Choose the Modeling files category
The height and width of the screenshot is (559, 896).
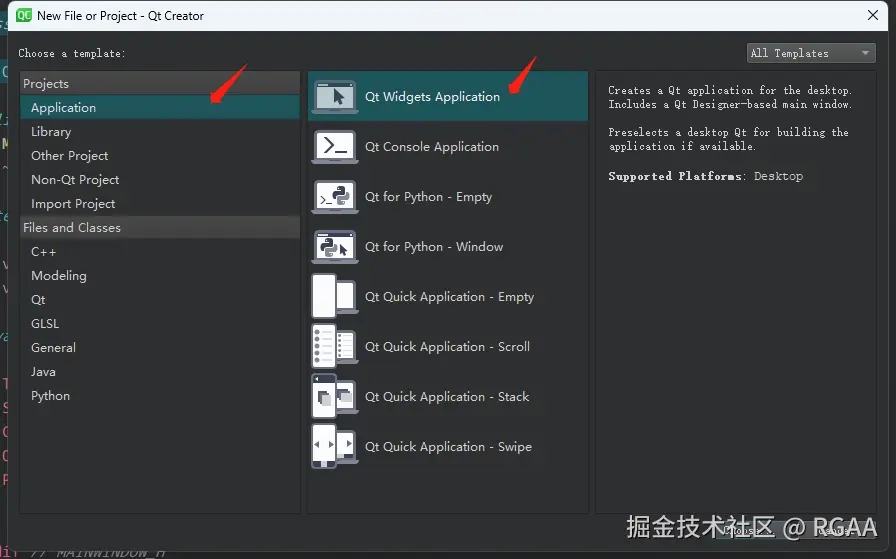click(160, 275)
